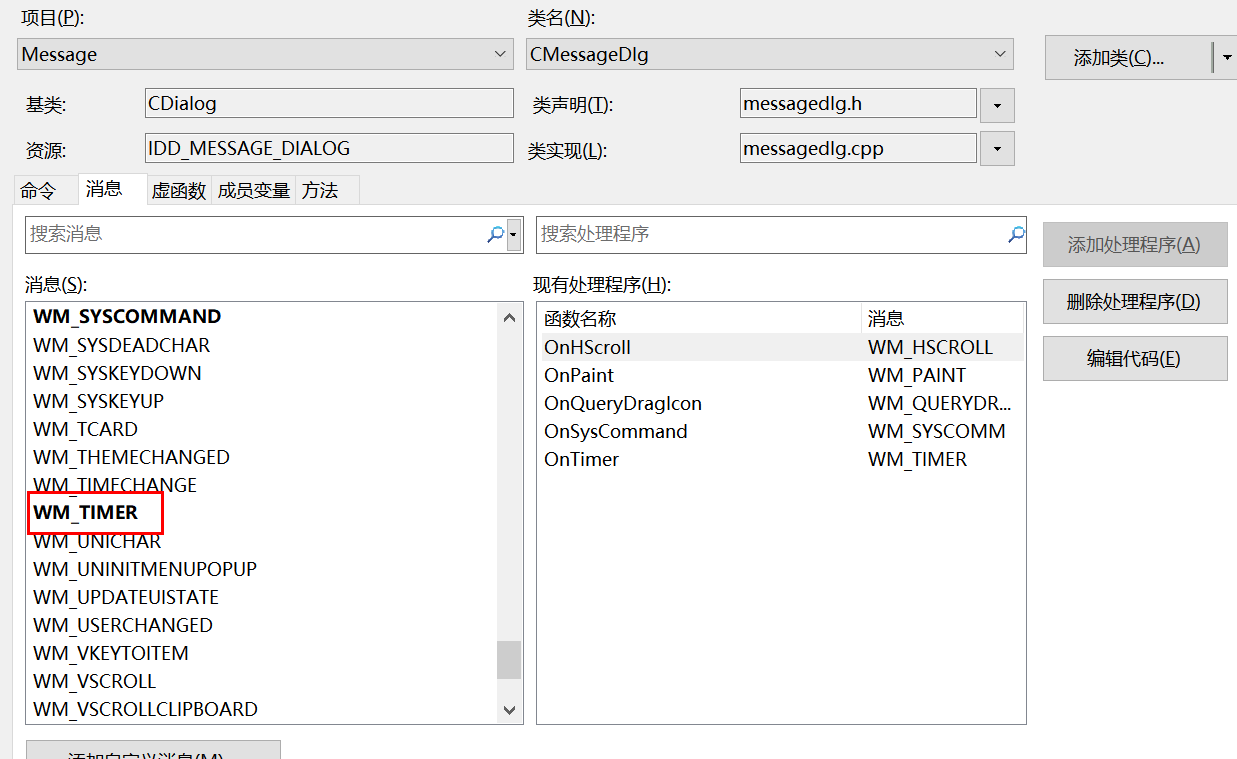
Task: Click the search icon in the handler search box
Action: [x=1015, y=234]
